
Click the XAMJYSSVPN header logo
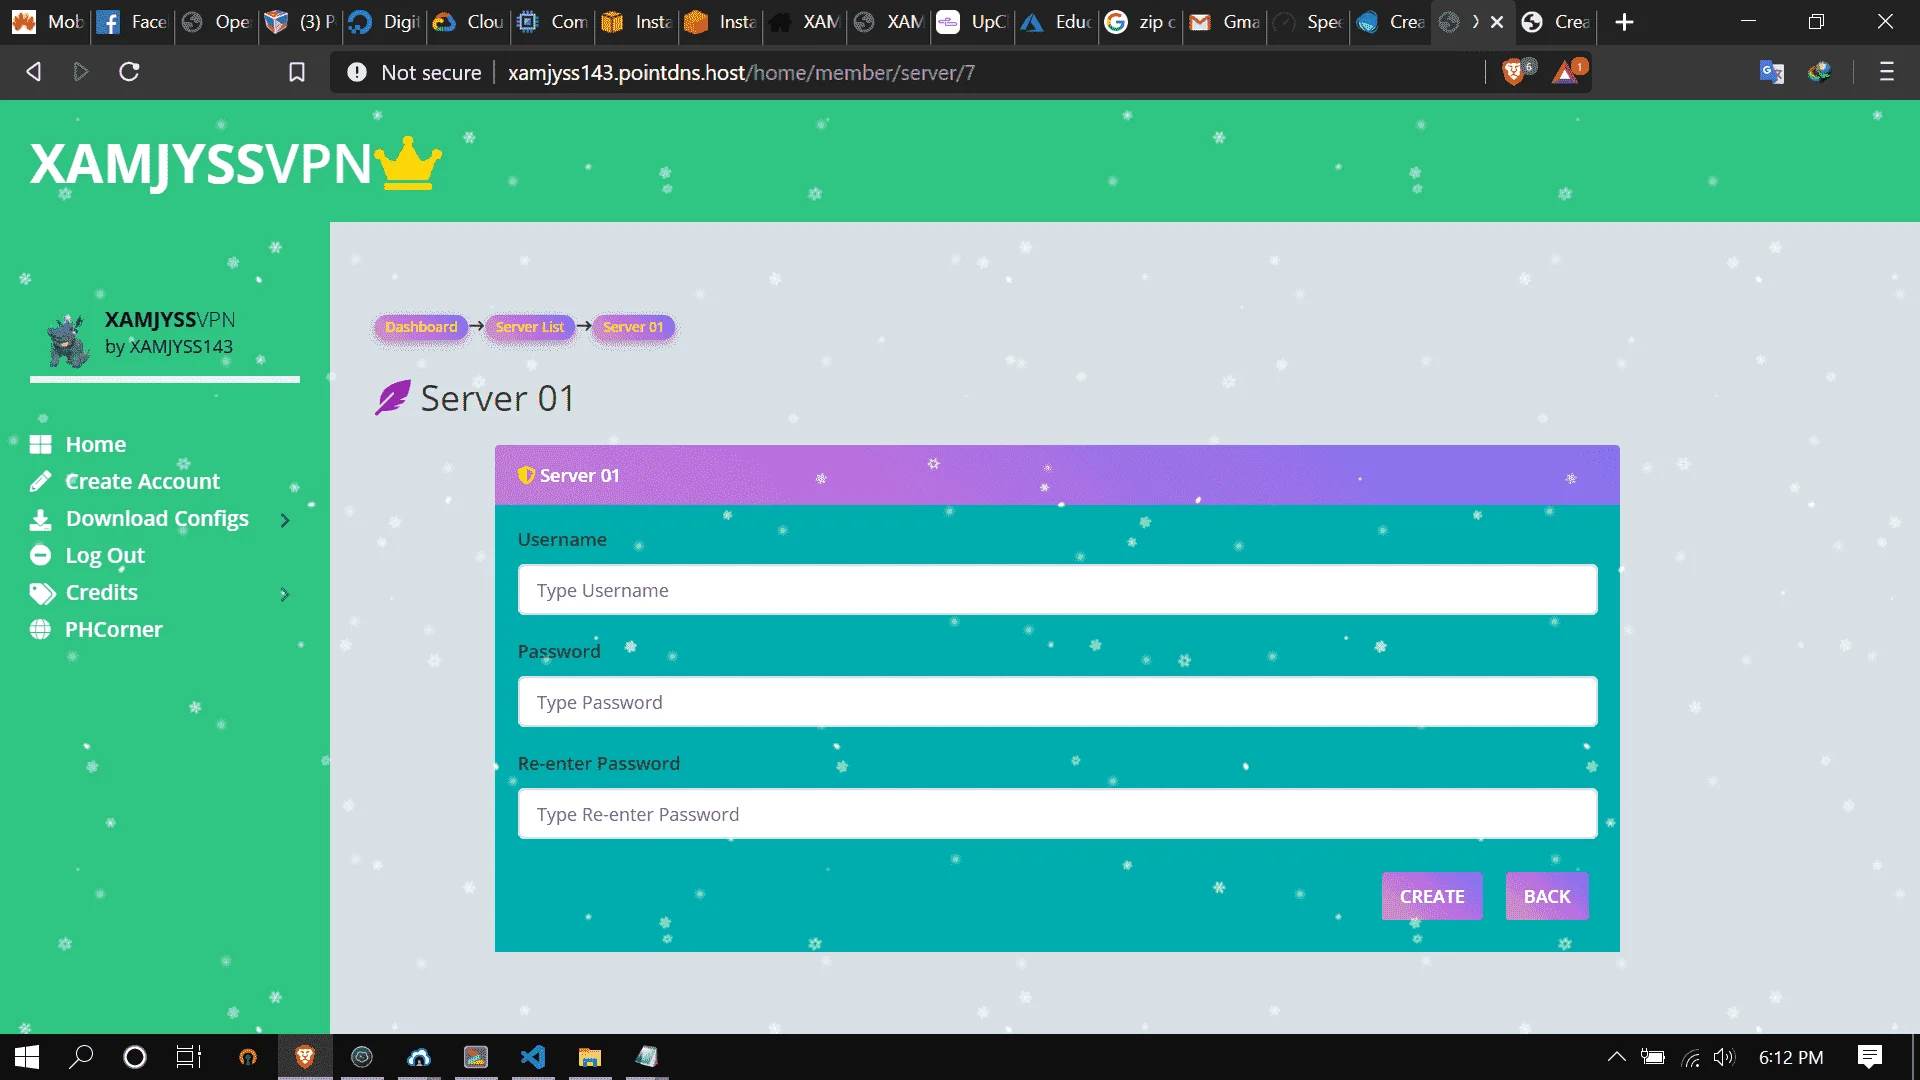[235, 164]
